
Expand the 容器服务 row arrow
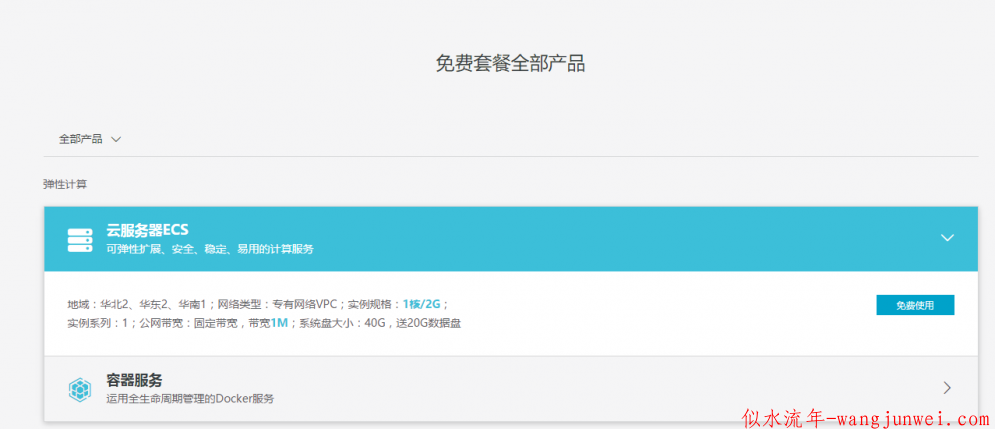tap(947, 388)
